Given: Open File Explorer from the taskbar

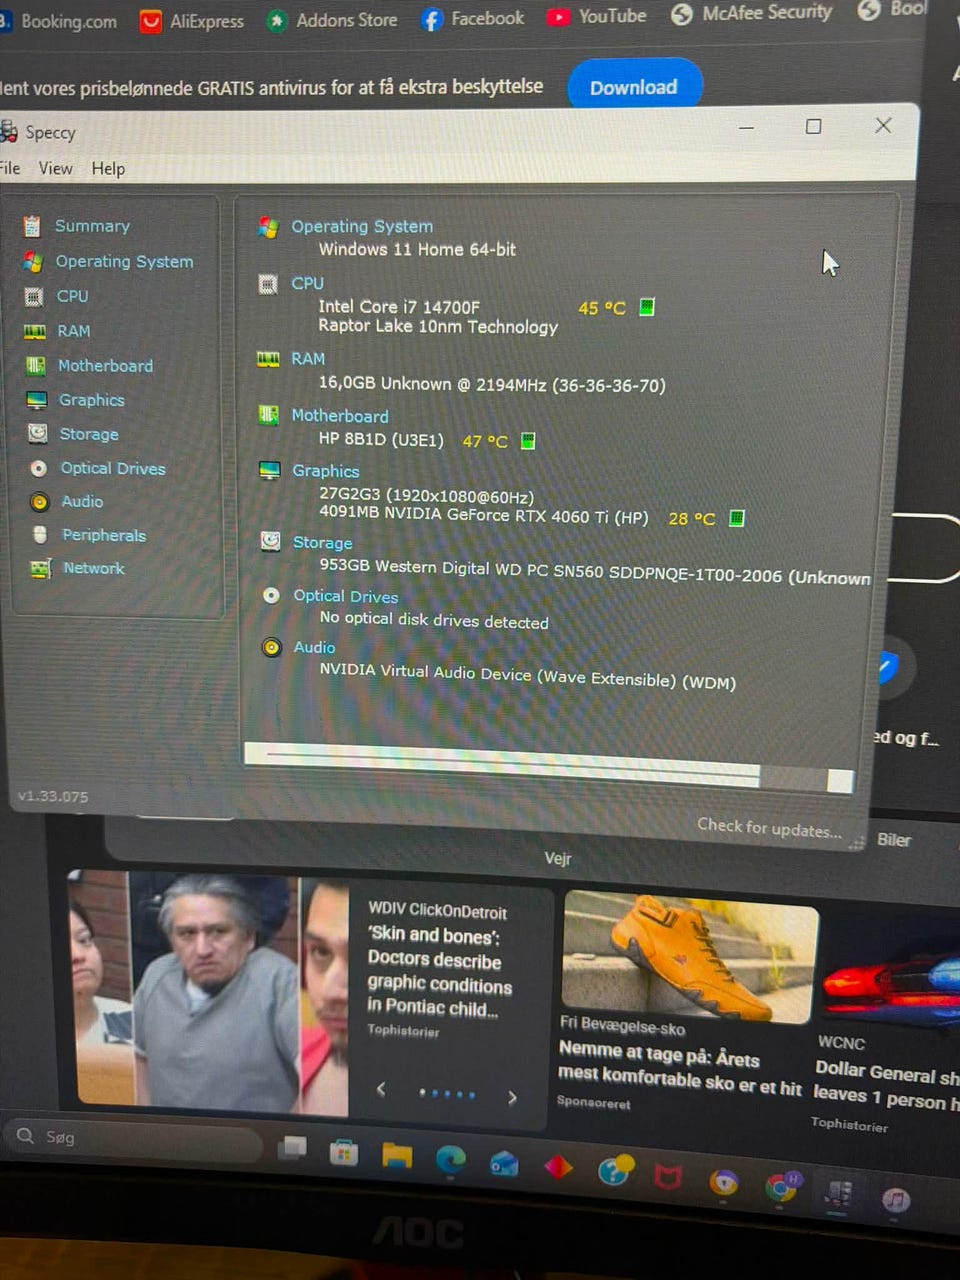Looking at the screenshot, I should pyautogui.click(x=397, y=1156).
